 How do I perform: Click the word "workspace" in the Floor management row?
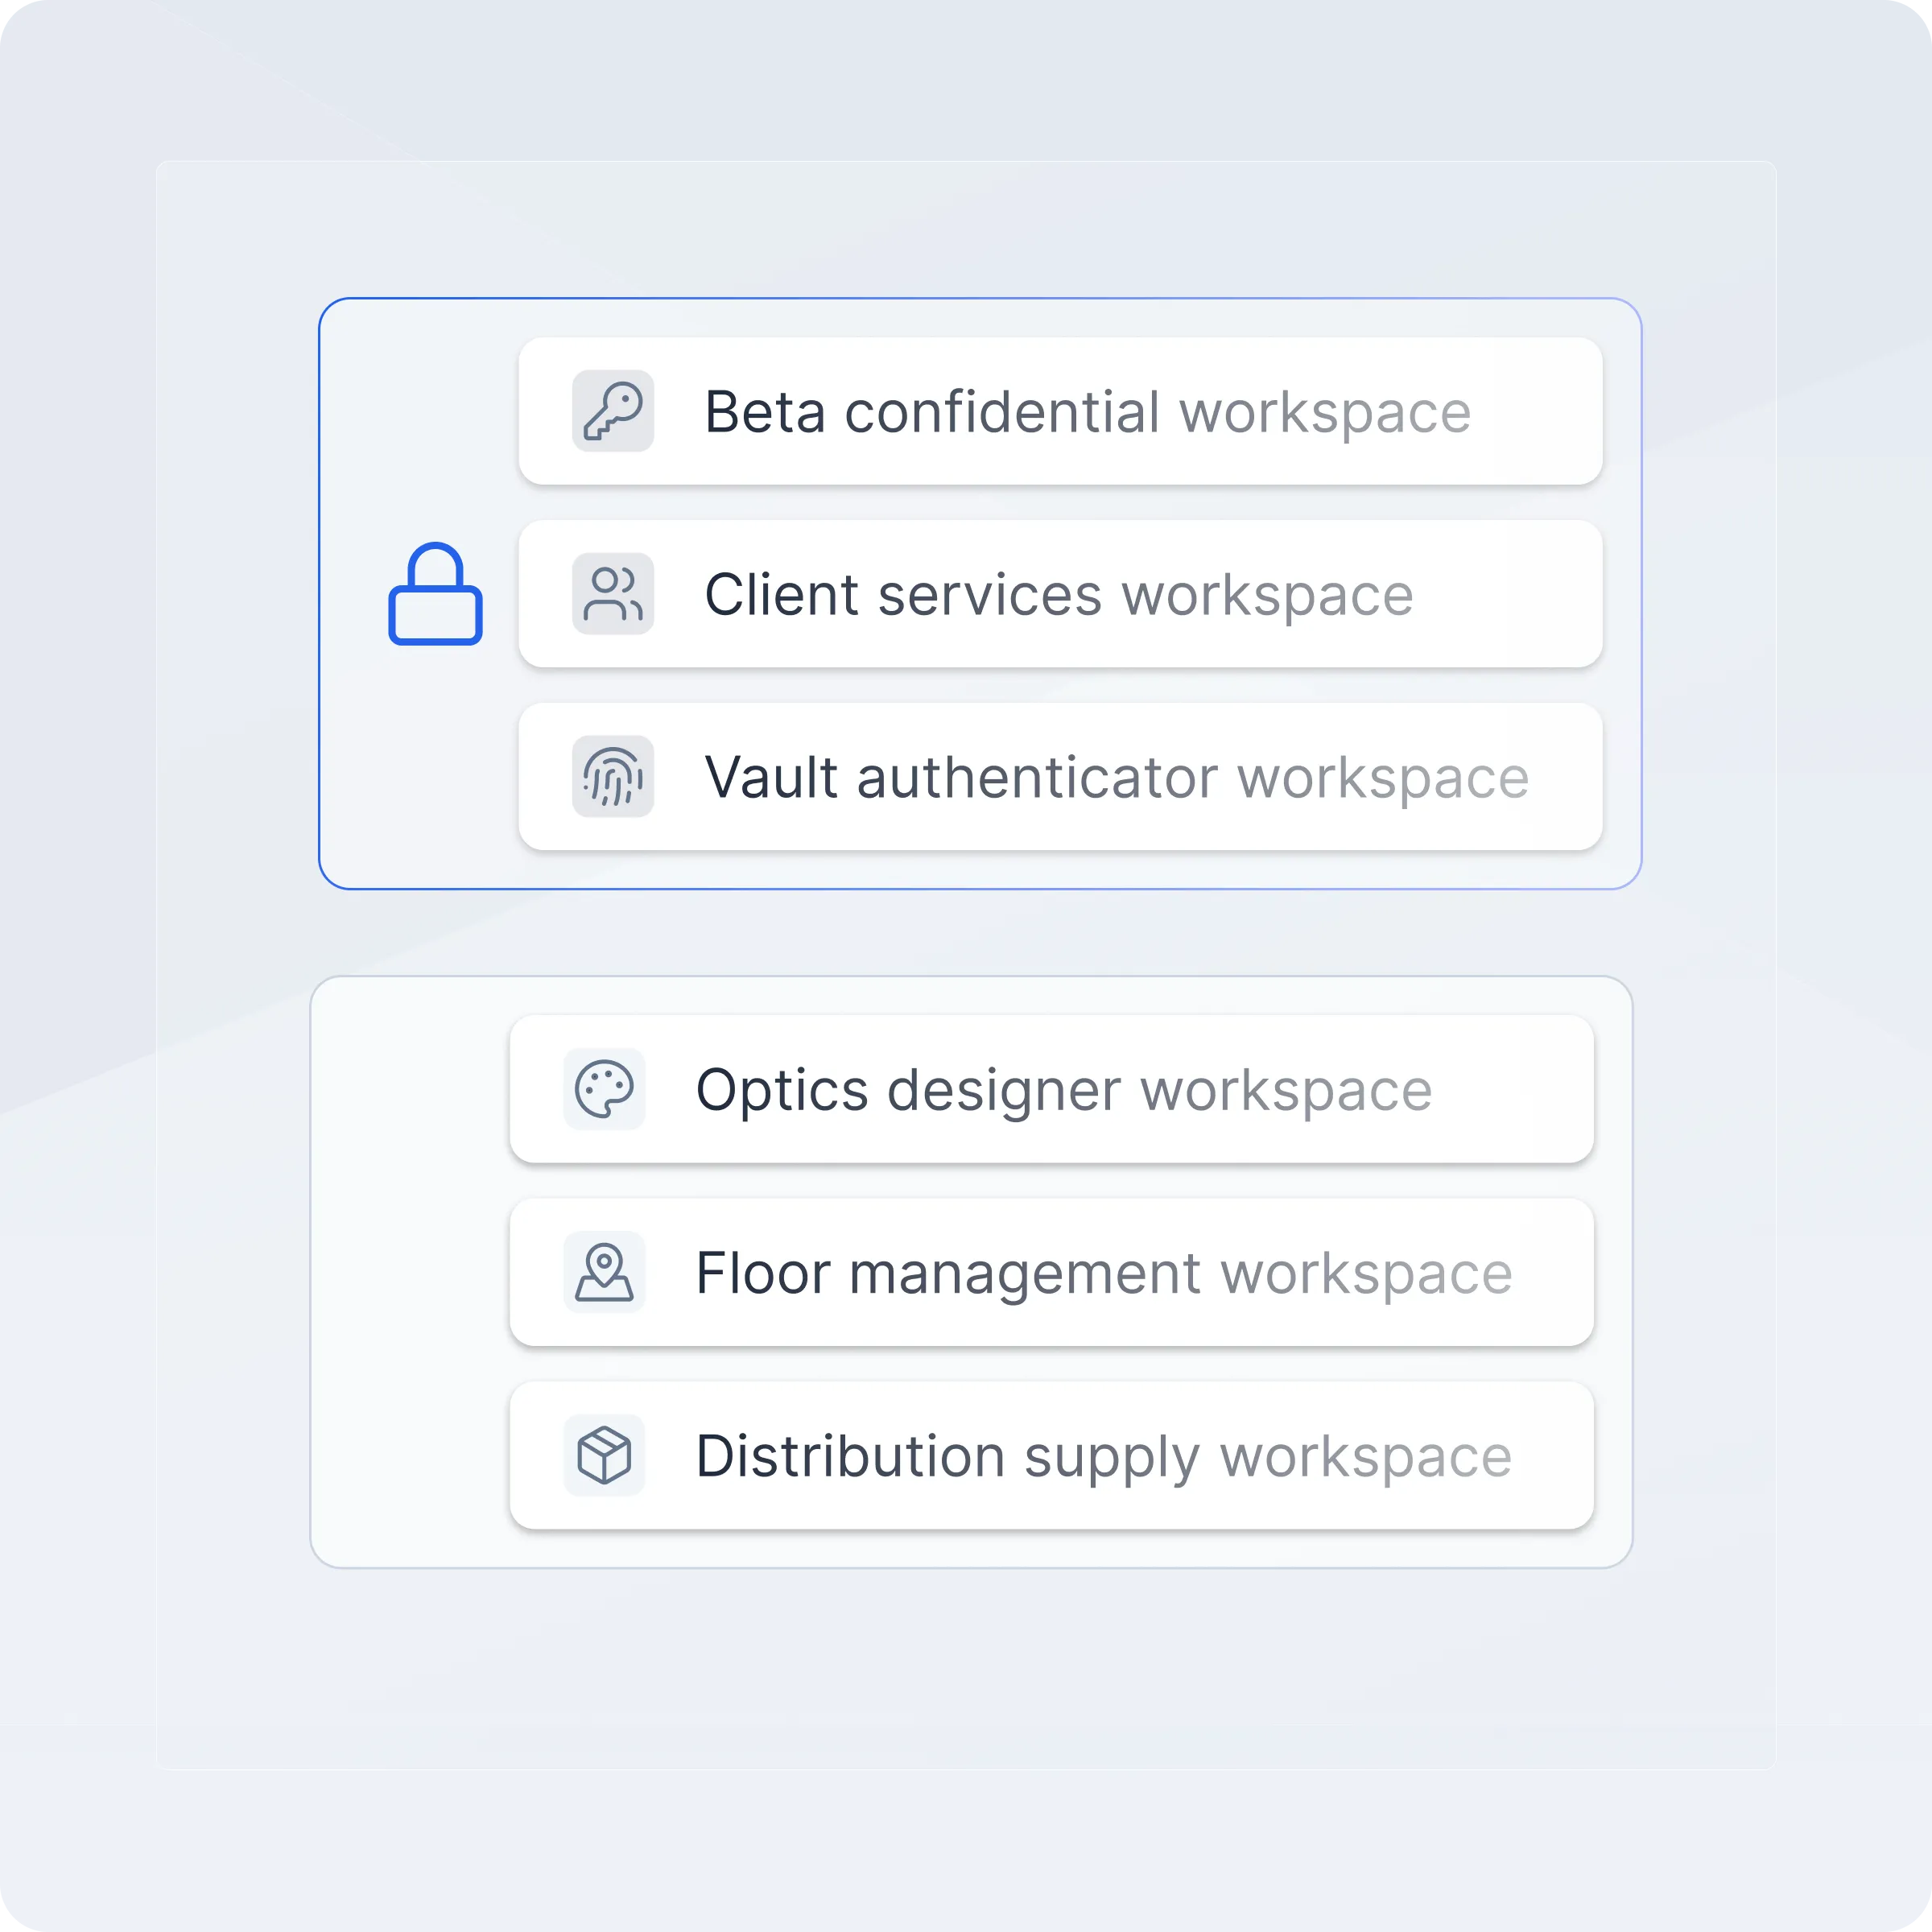click(1366, 1273)
